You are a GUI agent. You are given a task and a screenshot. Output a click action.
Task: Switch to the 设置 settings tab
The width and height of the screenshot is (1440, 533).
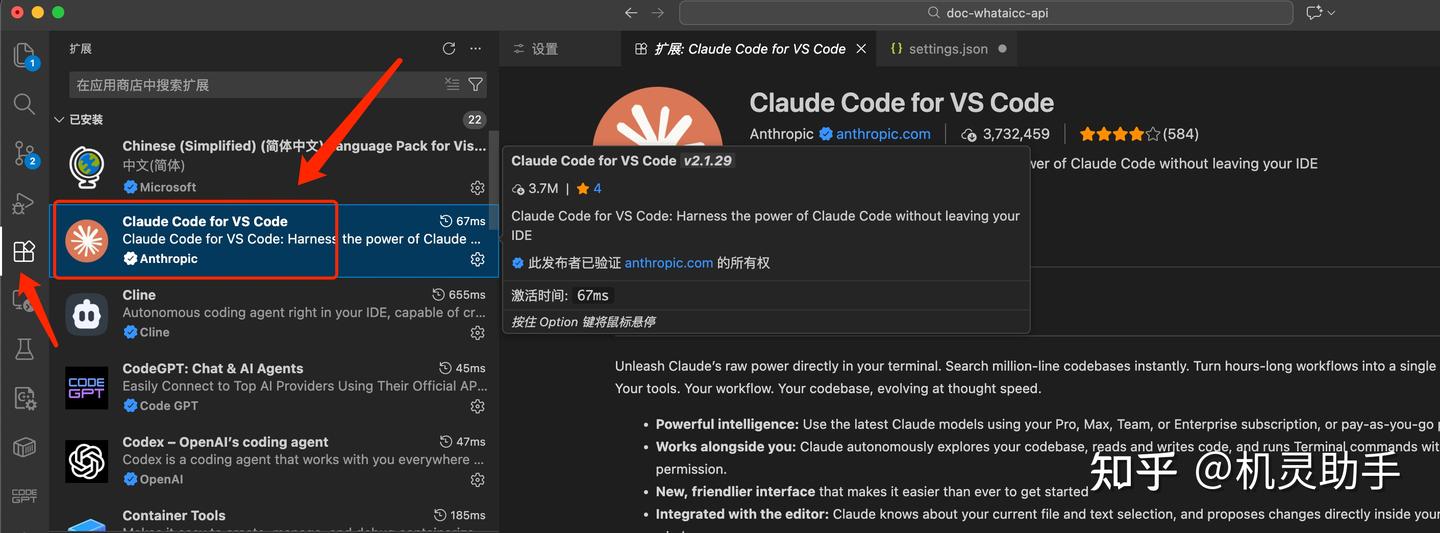pyautogui.click(x=545, y=49)
